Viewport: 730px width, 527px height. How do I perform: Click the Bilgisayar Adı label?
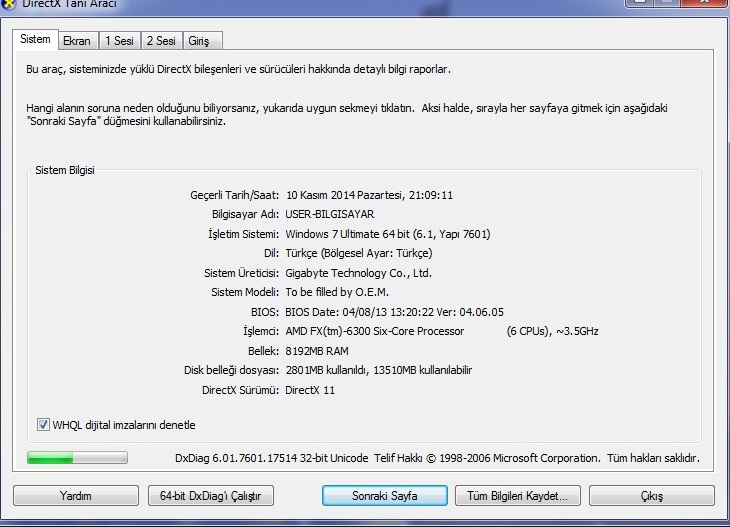coord(245,214)
